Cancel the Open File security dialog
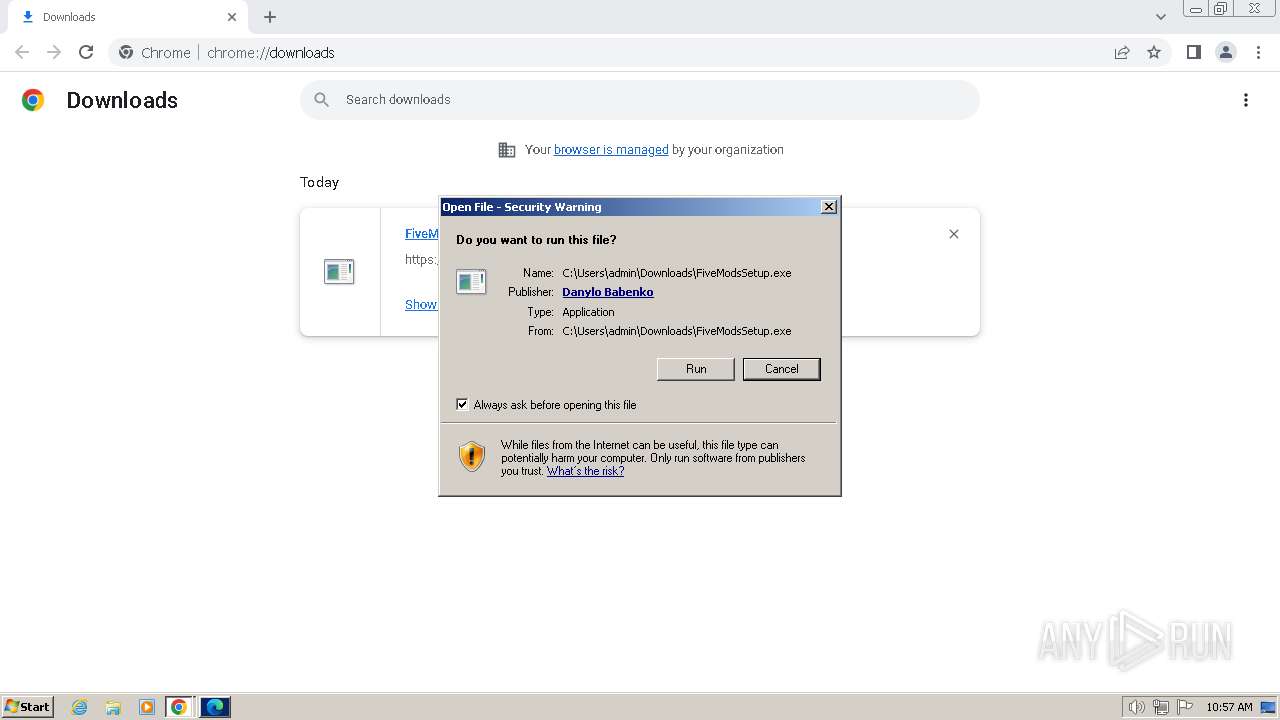This screenshot has width=1280, height=720. 781,369
